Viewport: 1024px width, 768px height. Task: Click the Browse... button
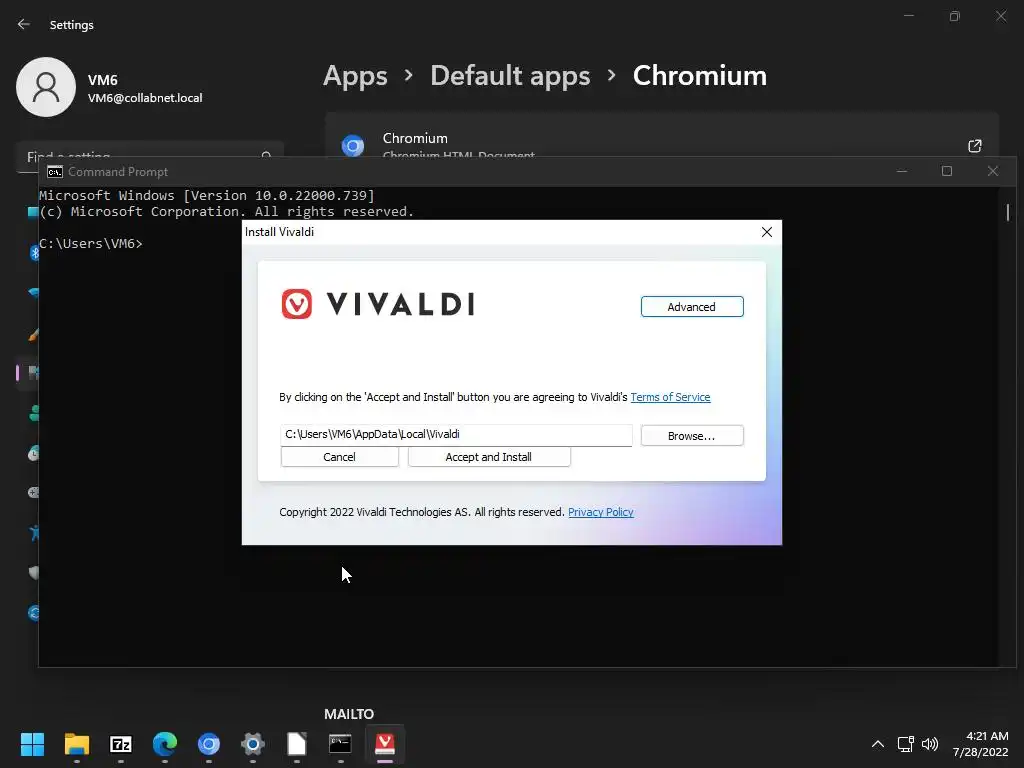click(x=692, y=436)
